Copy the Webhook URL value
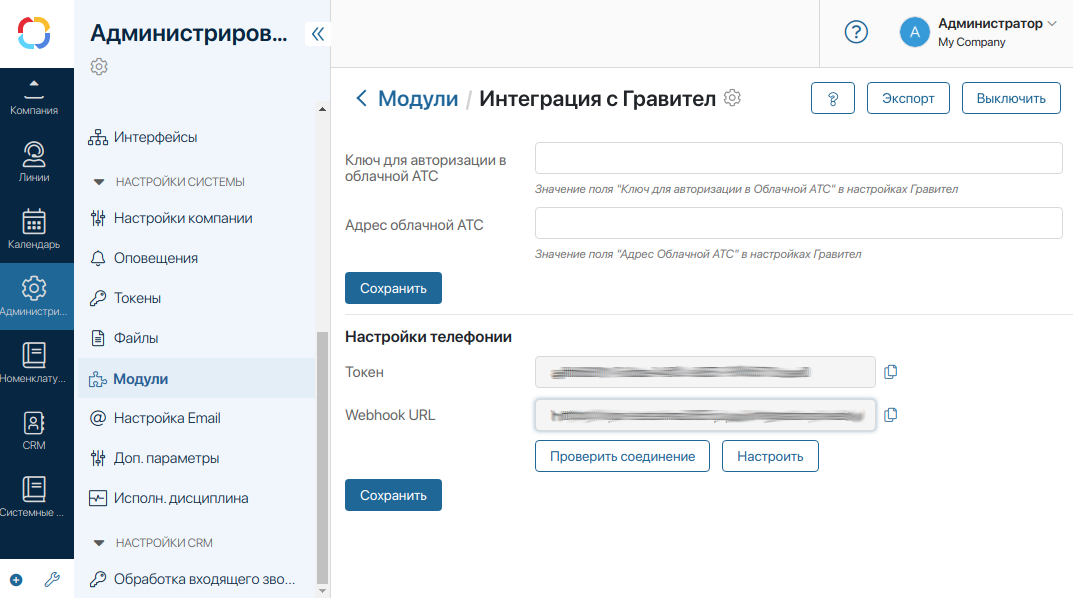The image size is (1073, 598). click(890, 415)
